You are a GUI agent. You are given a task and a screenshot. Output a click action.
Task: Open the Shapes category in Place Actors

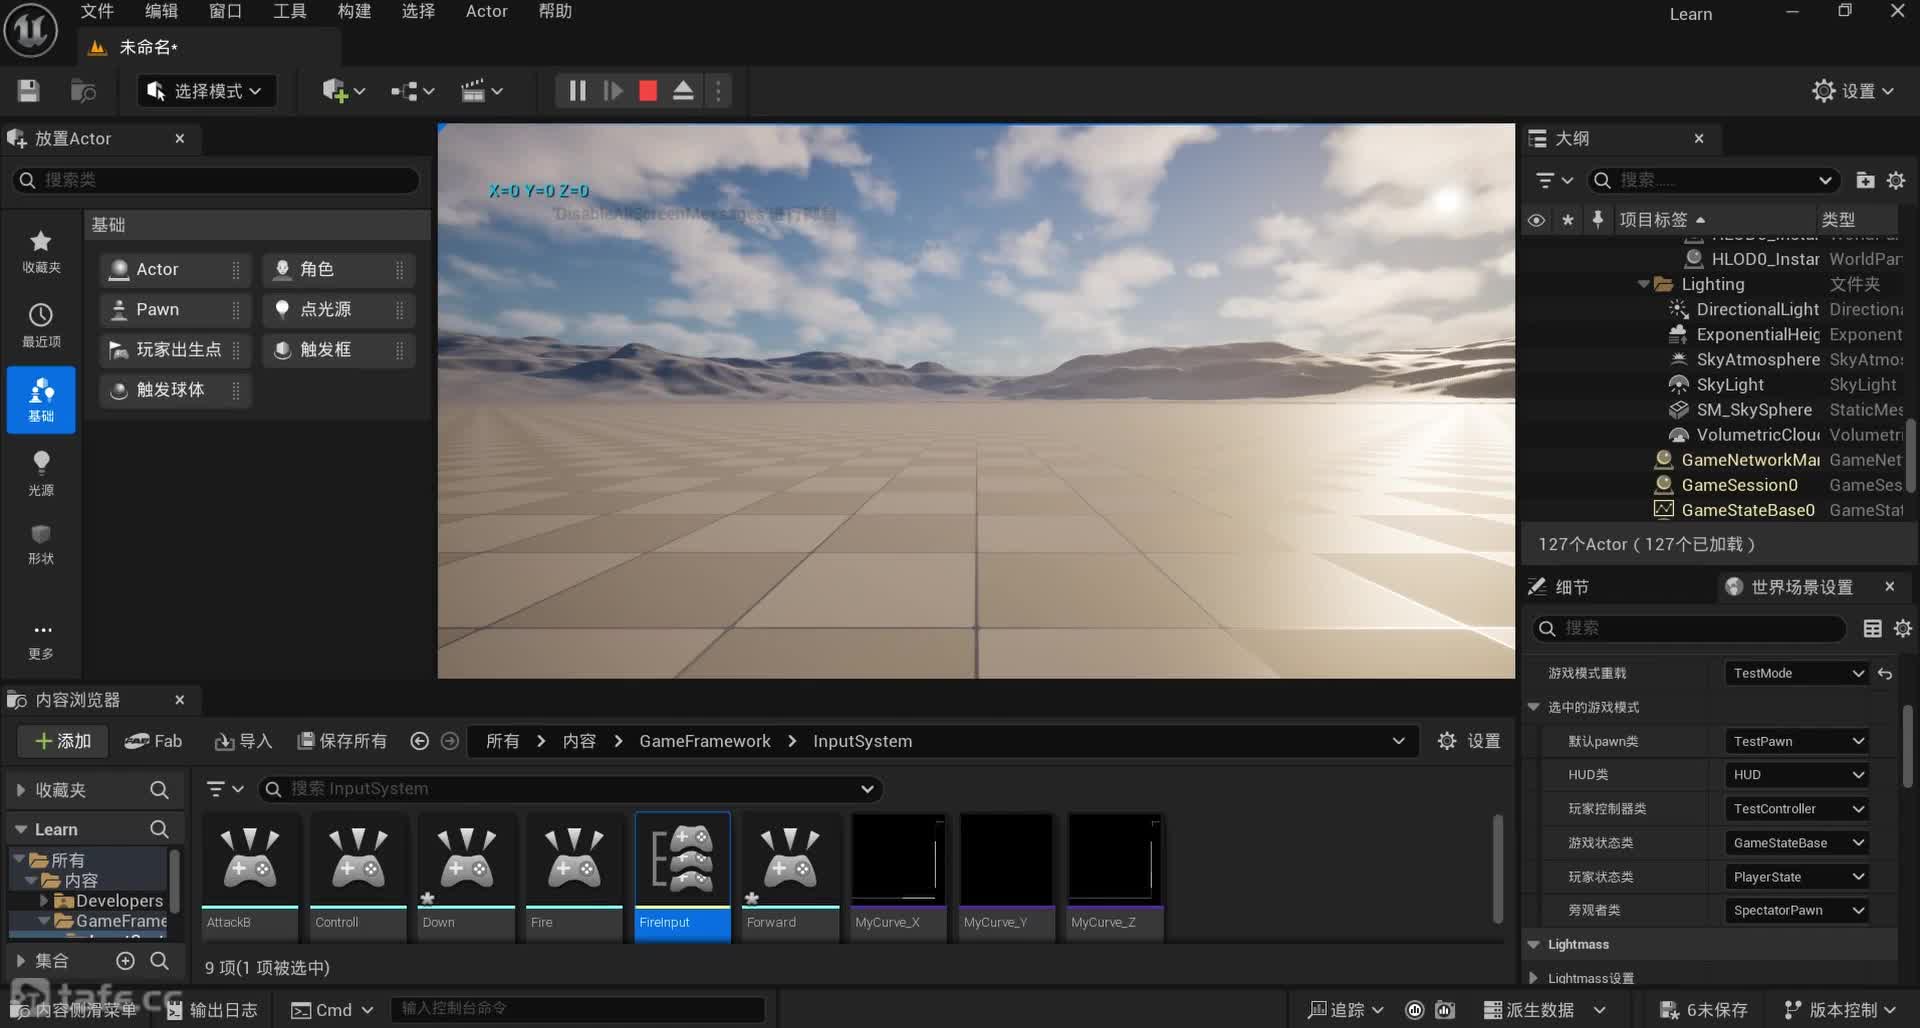[x=41, y=544]
